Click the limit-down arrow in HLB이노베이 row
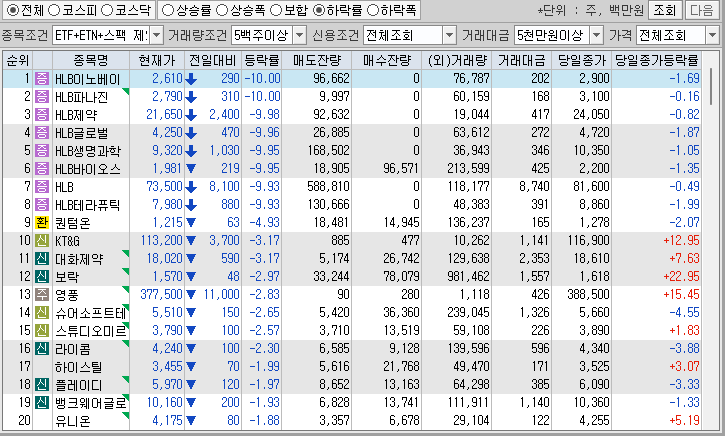The image size is (725, 436). tap(191, 79)
